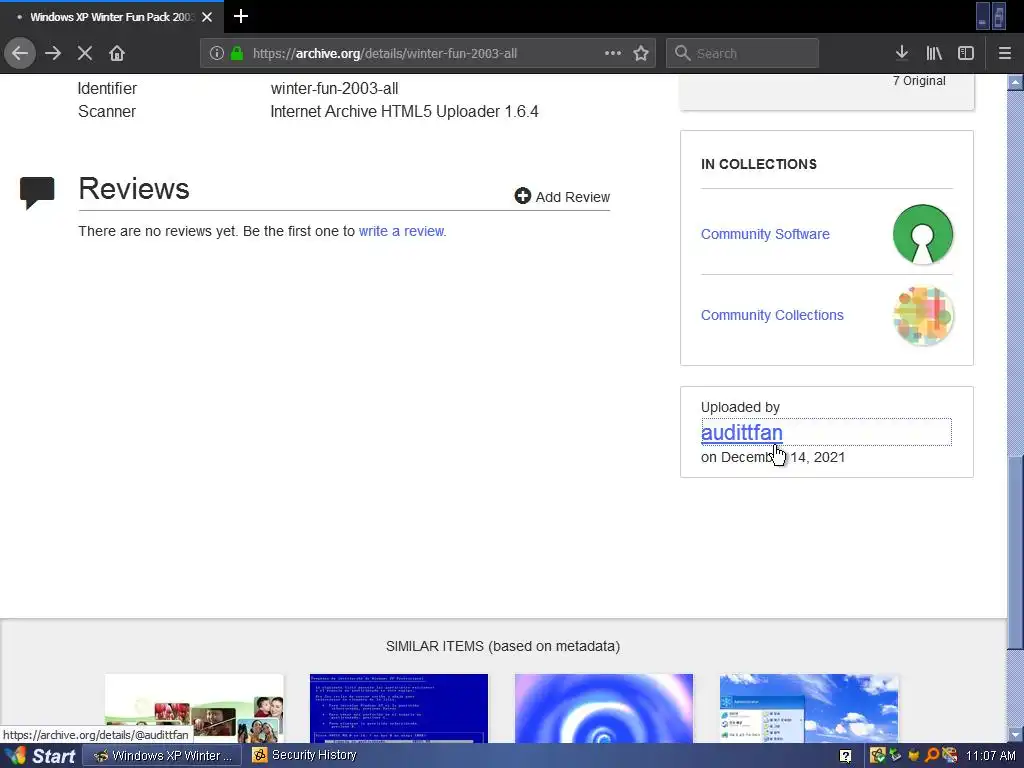The height and width of the screenshot is (768, 1024).
Task: Click the taskbar clock showing 11:07 AM
Action: (x=991, y=756)
